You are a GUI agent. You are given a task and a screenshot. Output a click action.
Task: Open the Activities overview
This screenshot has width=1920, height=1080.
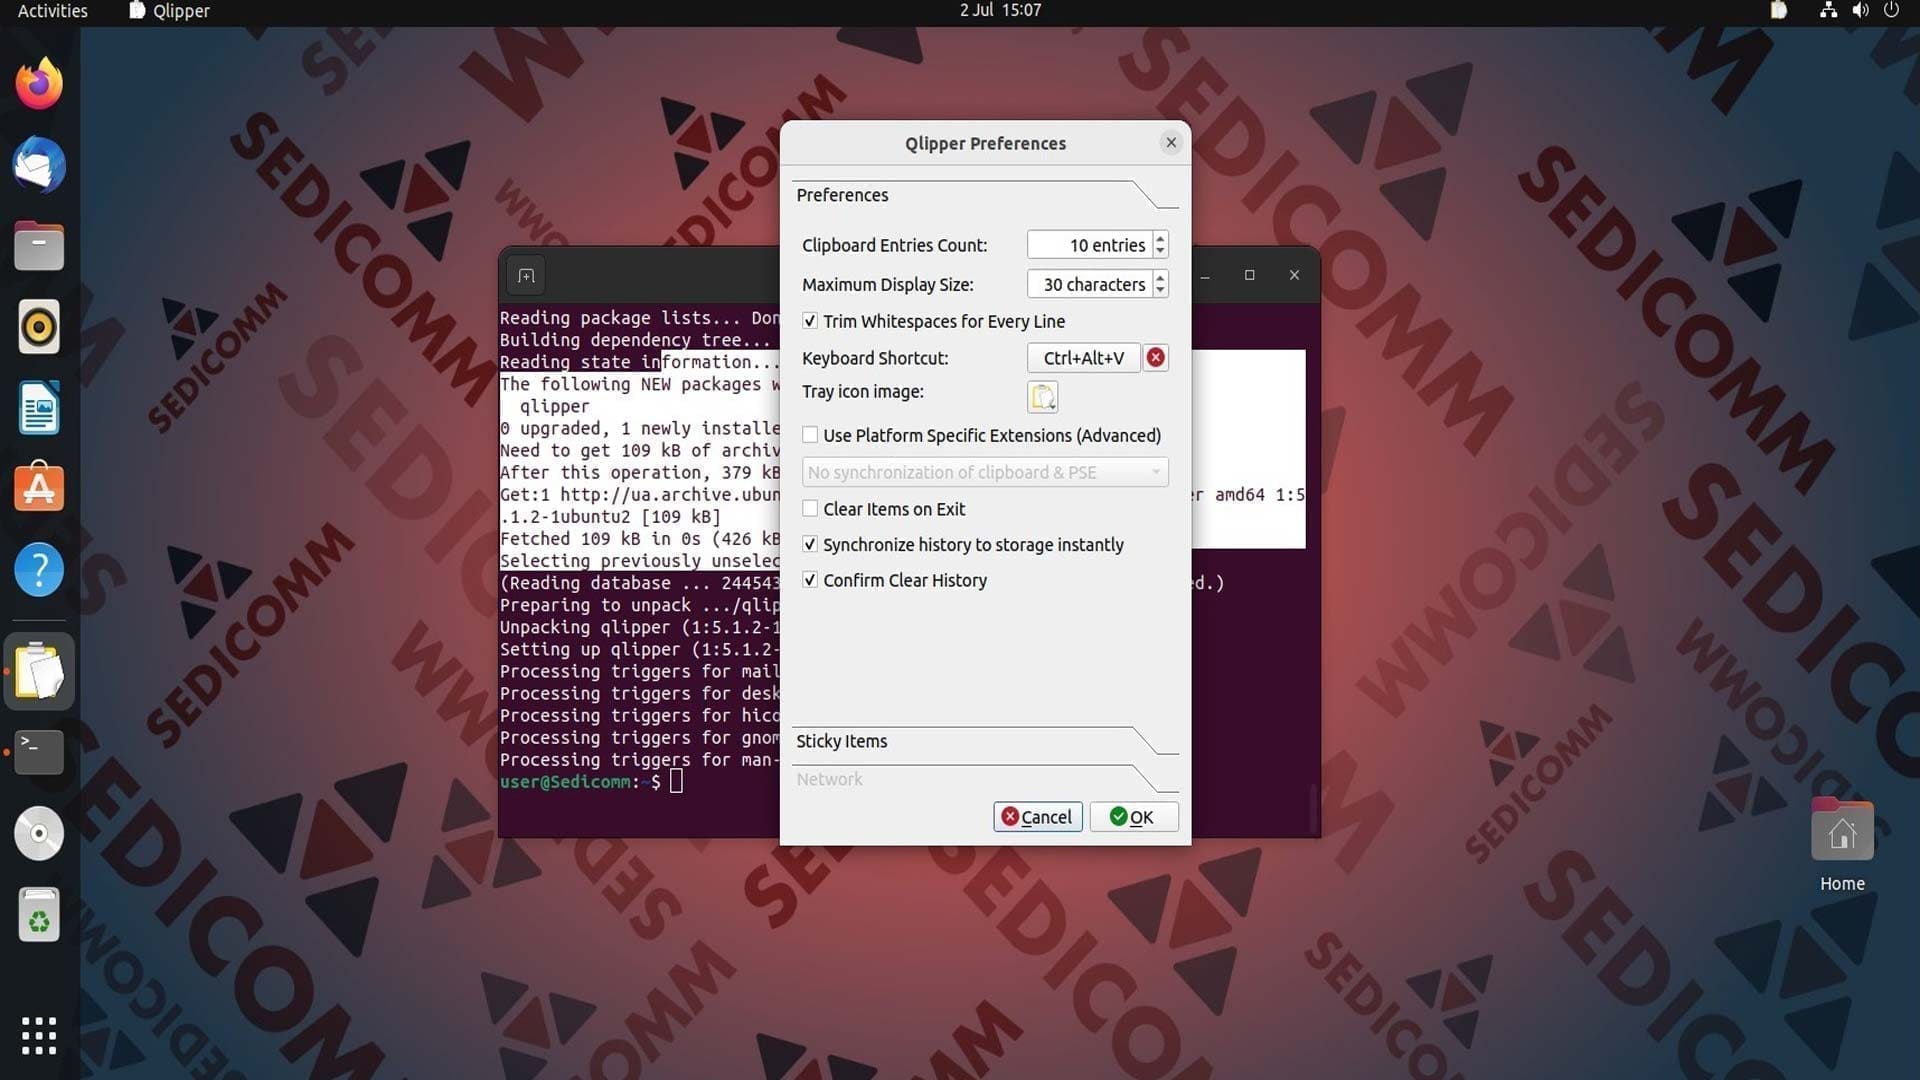(53, 11)
